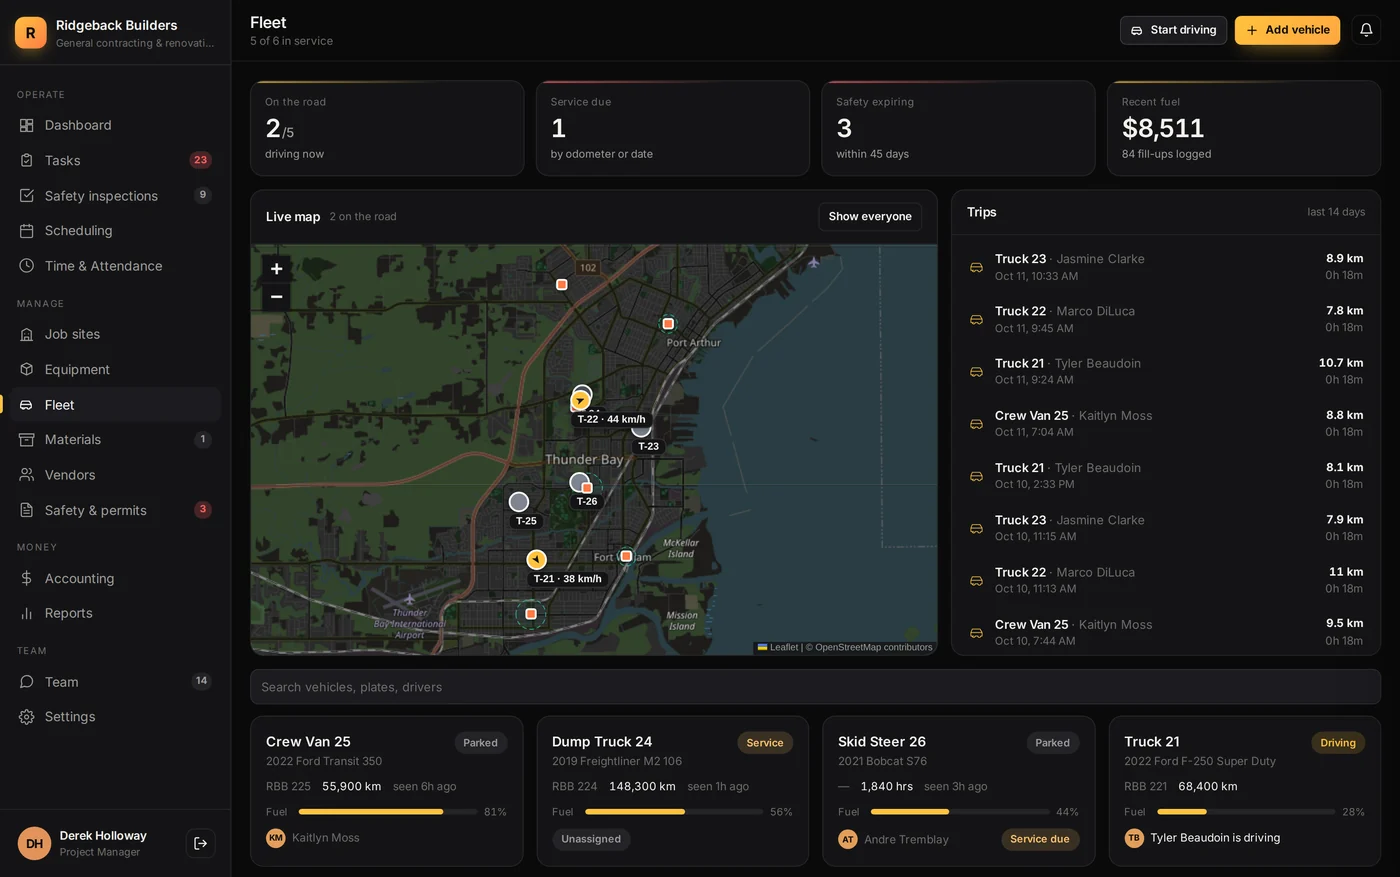Navigate to Materials page
This screenshot has width=1400, height=877.
(x=115, y=439)
